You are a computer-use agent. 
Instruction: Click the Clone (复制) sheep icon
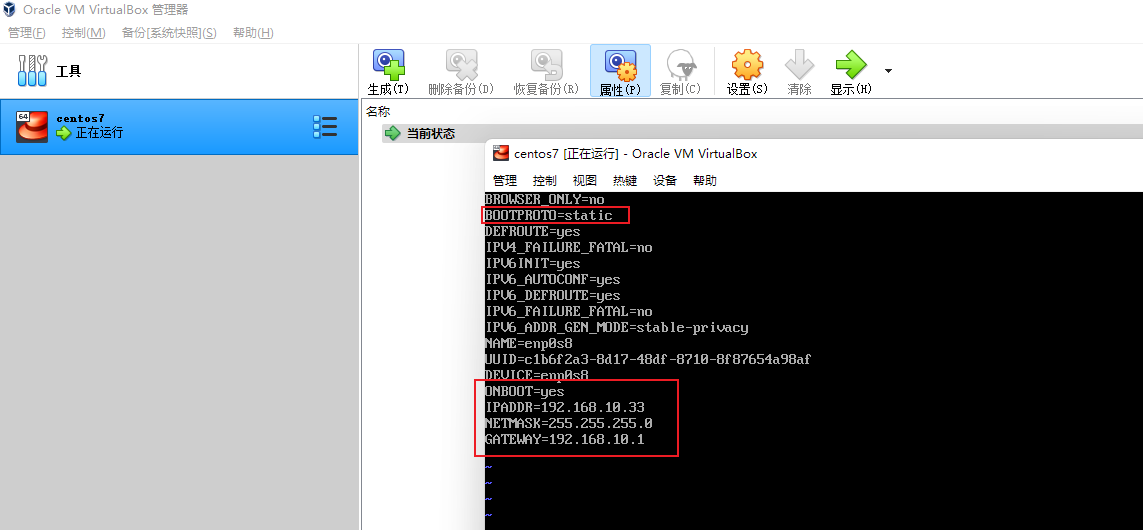pos(680,64)
